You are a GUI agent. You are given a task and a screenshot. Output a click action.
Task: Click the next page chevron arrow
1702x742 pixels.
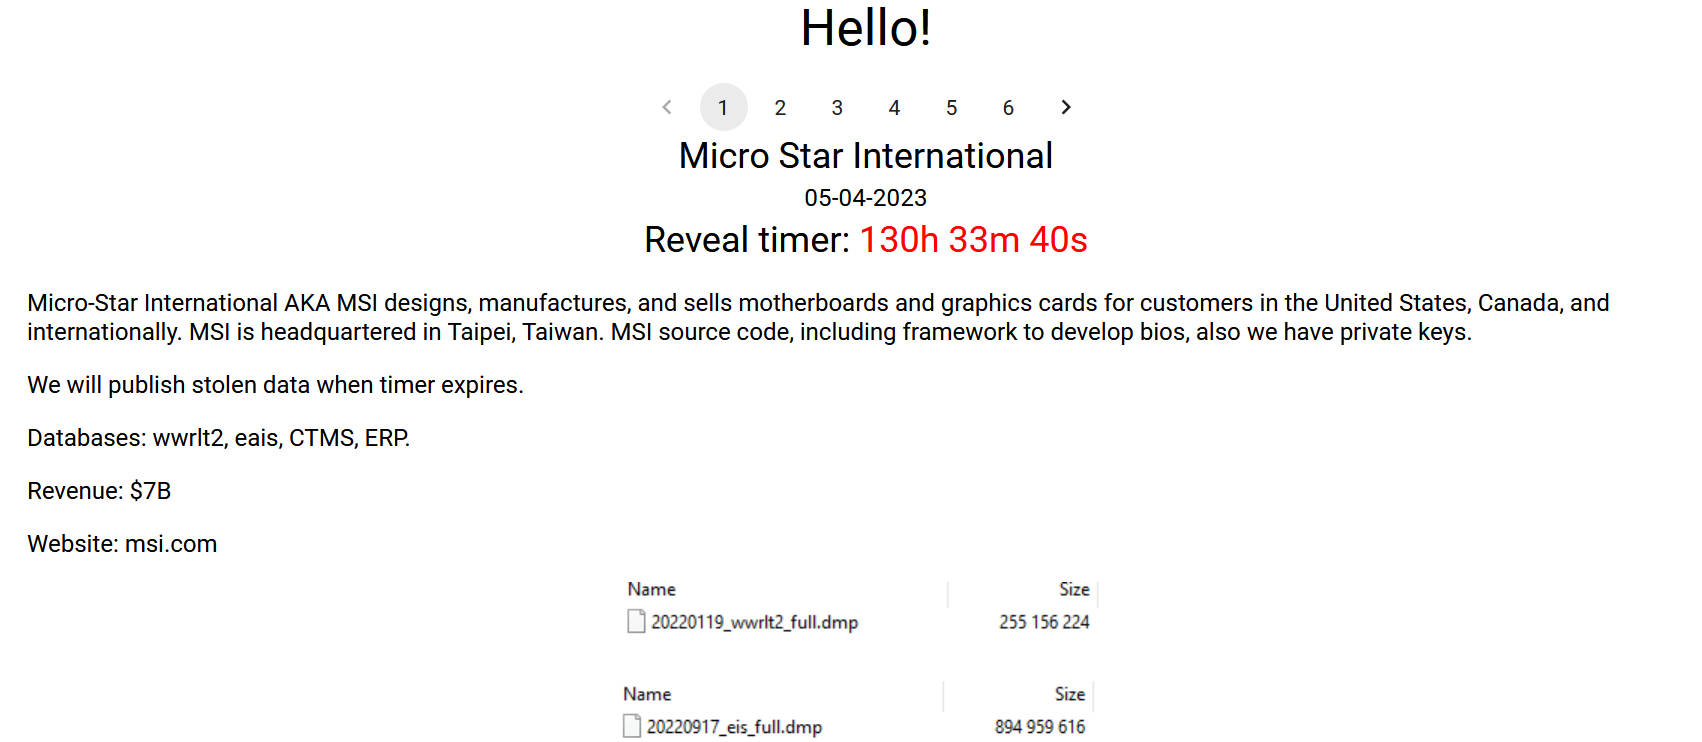coord(1066,107)
